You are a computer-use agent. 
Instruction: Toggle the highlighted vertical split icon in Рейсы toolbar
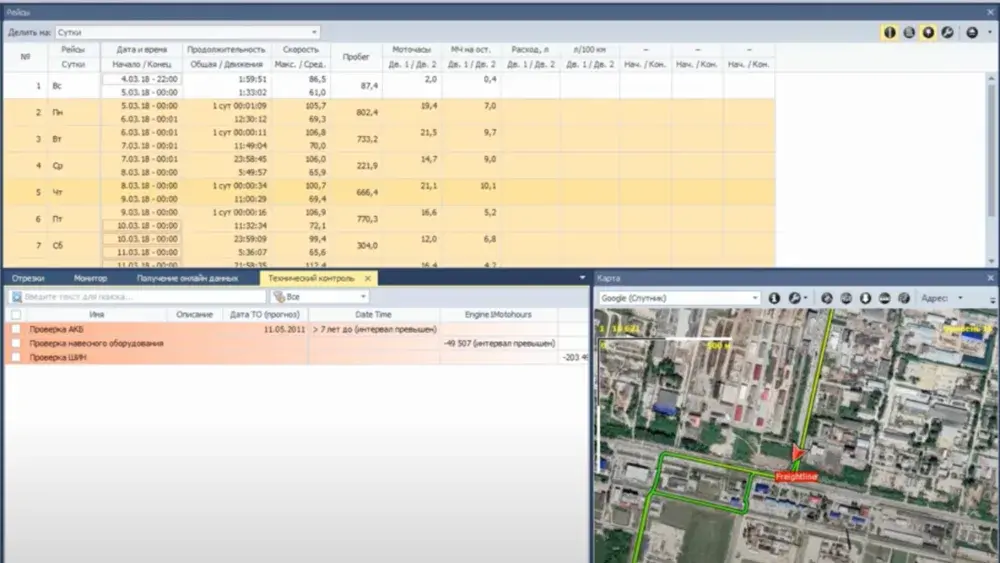(890, 33)
